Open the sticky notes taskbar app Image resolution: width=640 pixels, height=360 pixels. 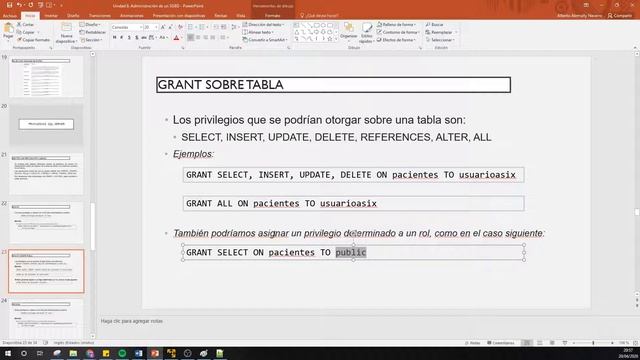point(106,353)
